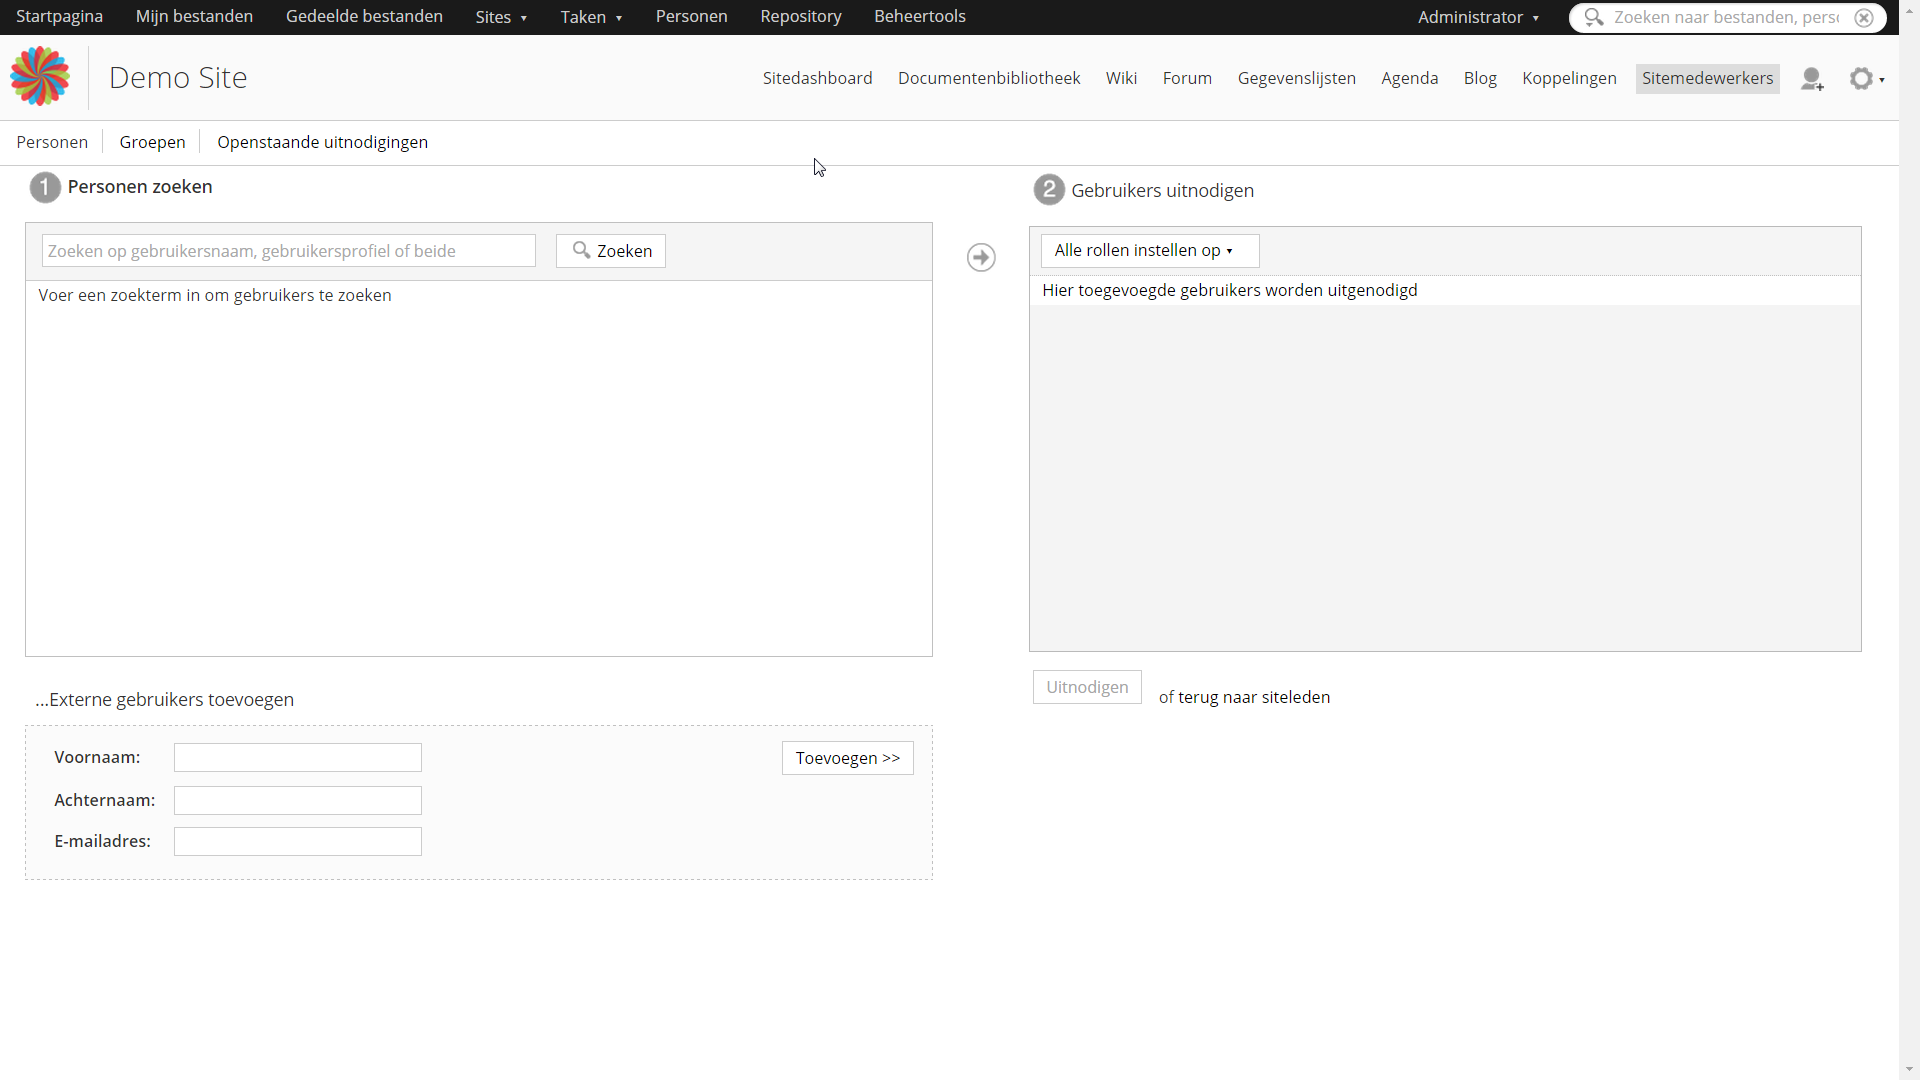The width and height of the screenshot is (1920, 1080).
Task: Click the Uitnodigen button
Action: click(x=1087, y=687)
